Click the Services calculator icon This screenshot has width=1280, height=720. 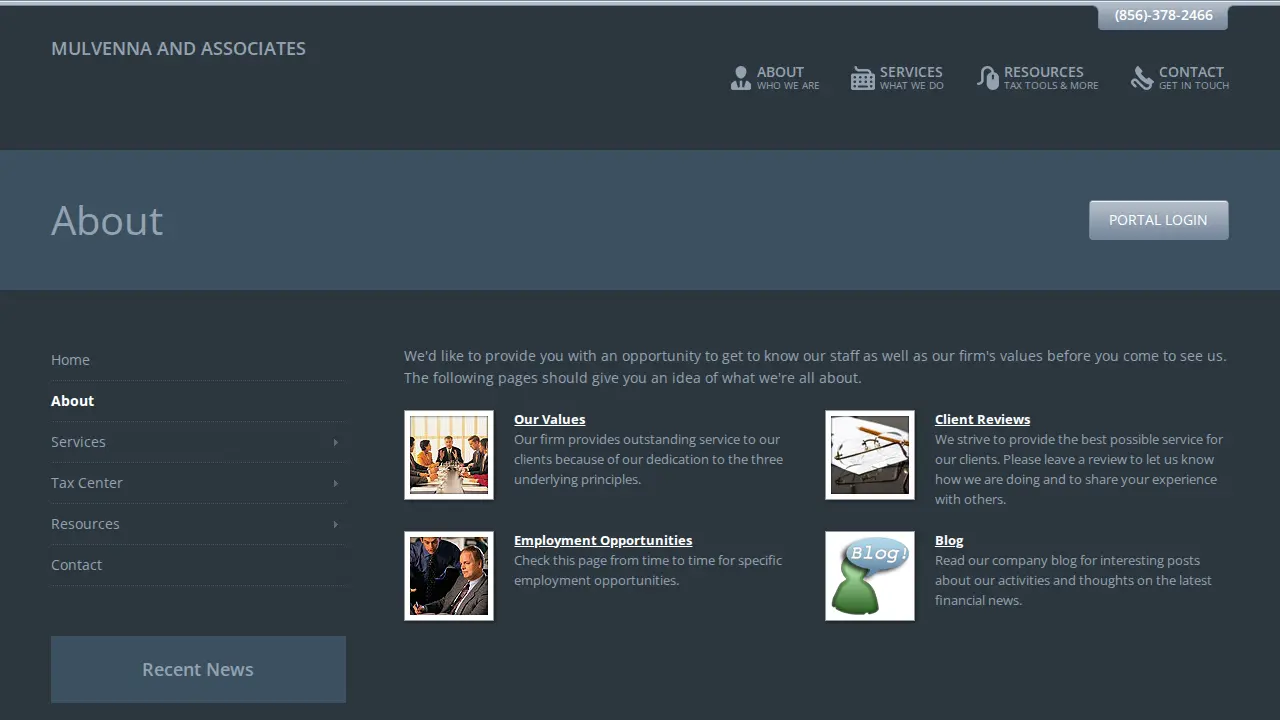pos(862,78)
